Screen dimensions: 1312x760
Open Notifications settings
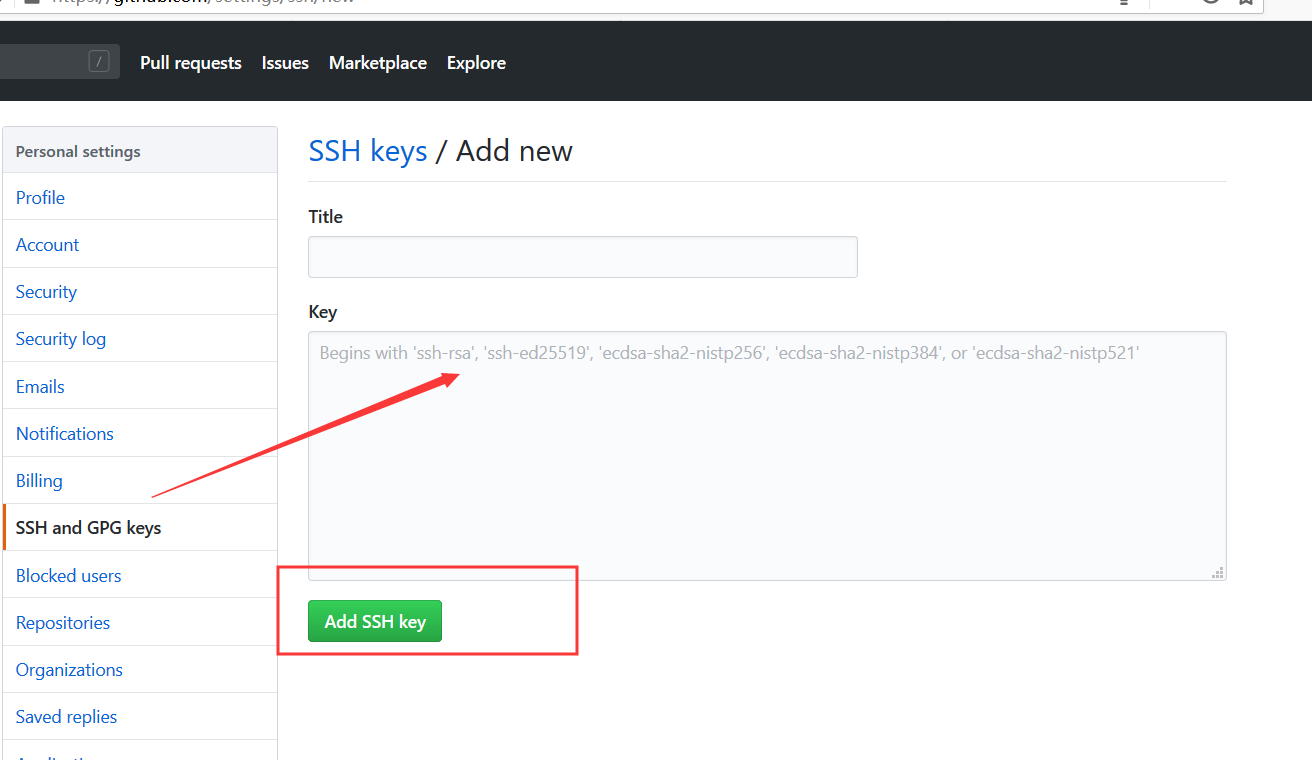tap(65, 434)
